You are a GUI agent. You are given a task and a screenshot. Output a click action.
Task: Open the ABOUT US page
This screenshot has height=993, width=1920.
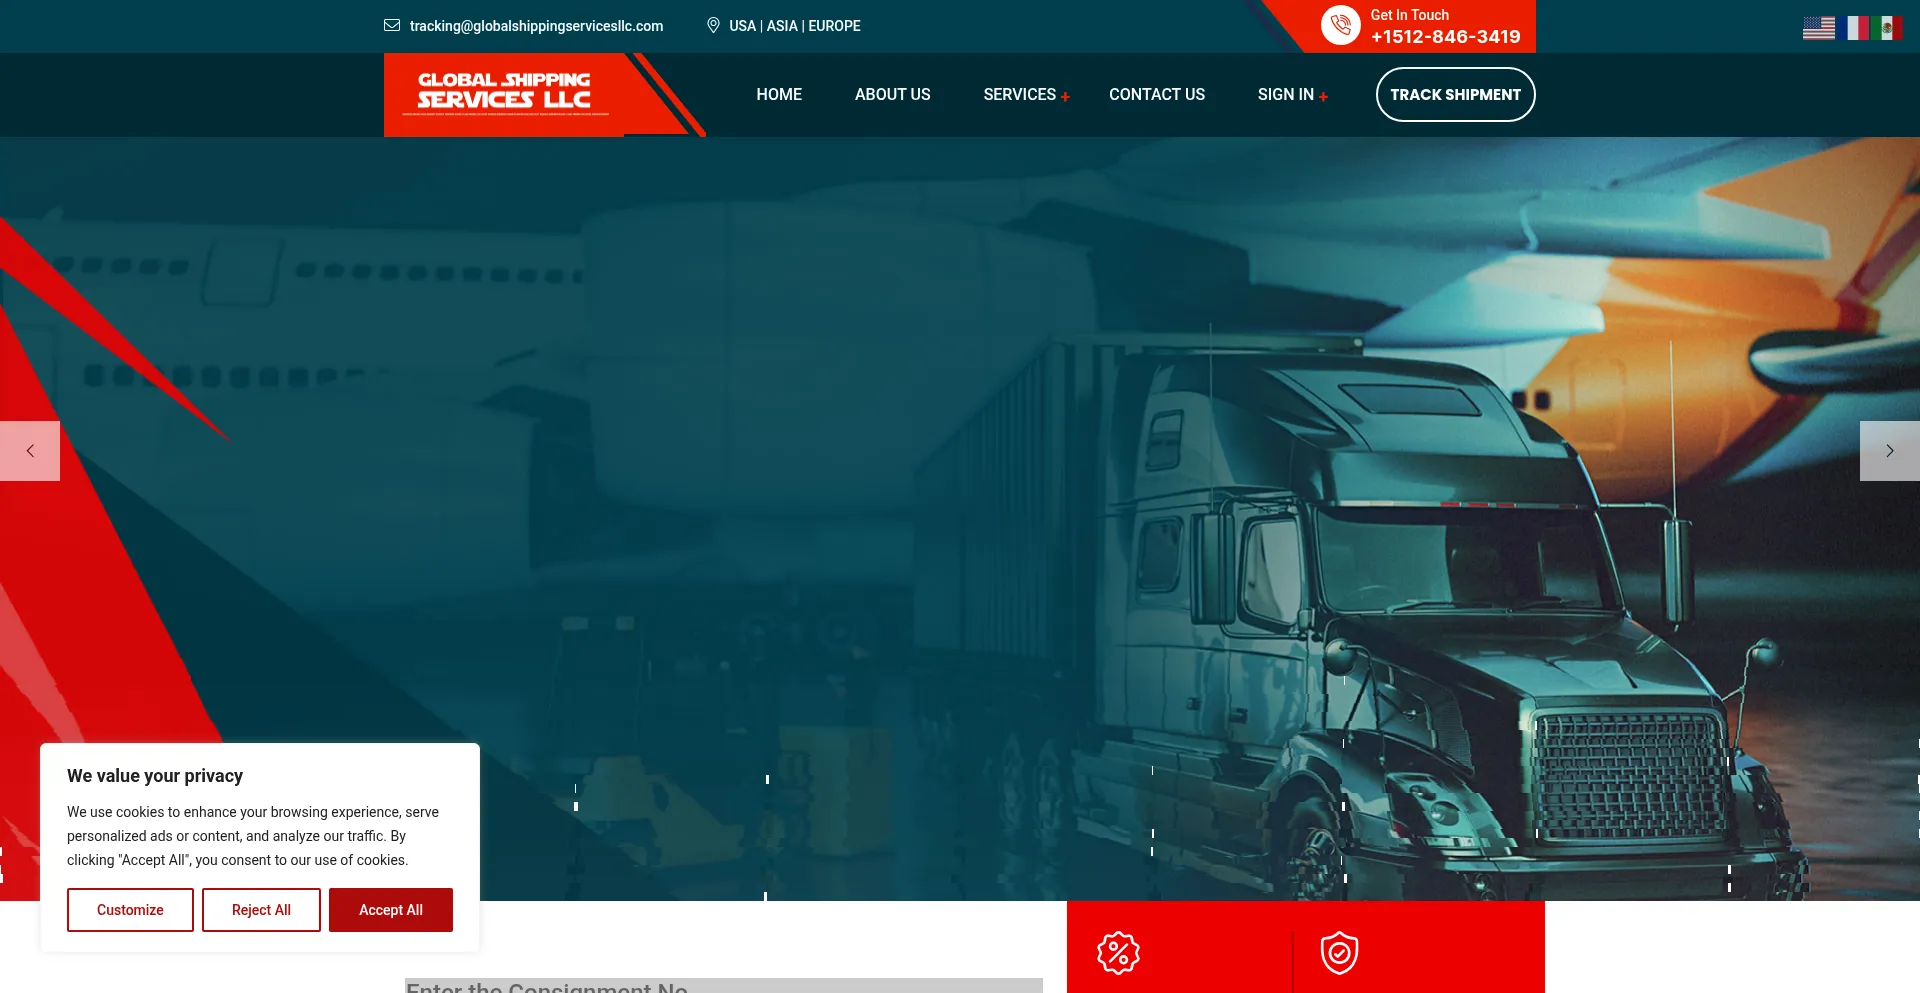pyautogui.click(x=892, y=94)
